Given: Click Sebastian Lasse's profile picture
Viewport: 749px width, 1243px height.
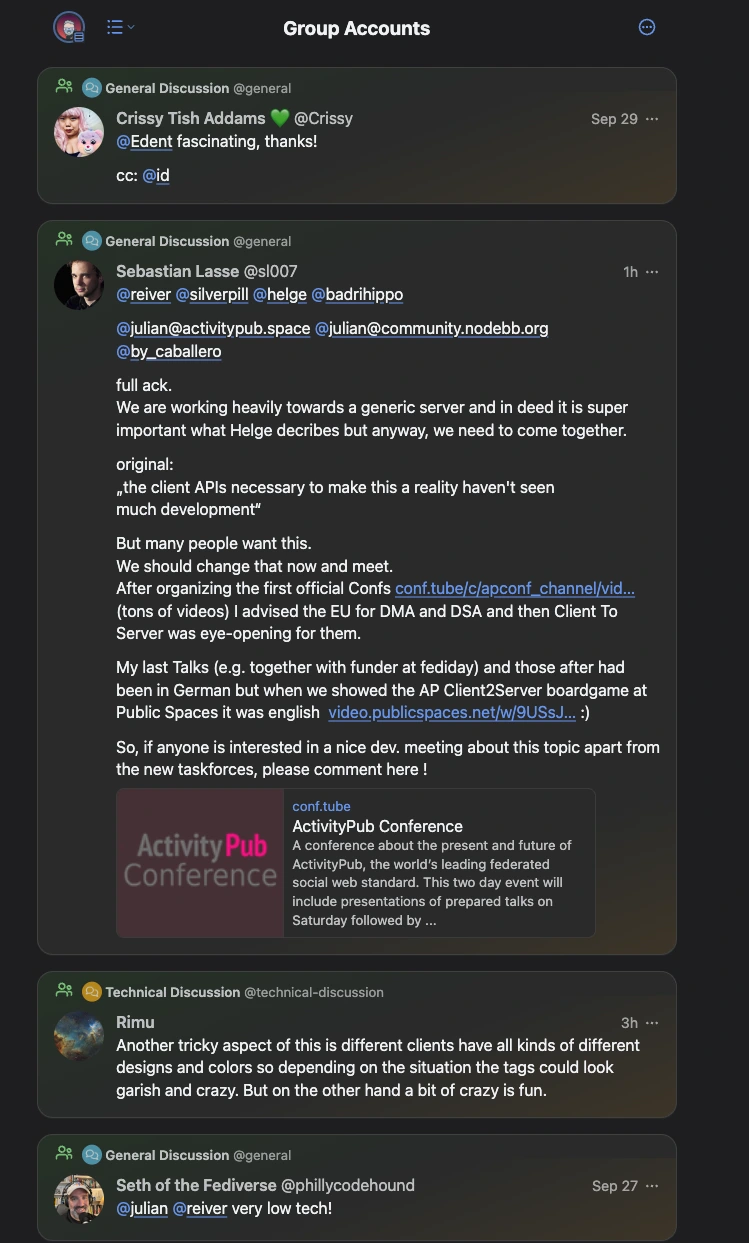Looking at the screenshot, I should (78, 284).
